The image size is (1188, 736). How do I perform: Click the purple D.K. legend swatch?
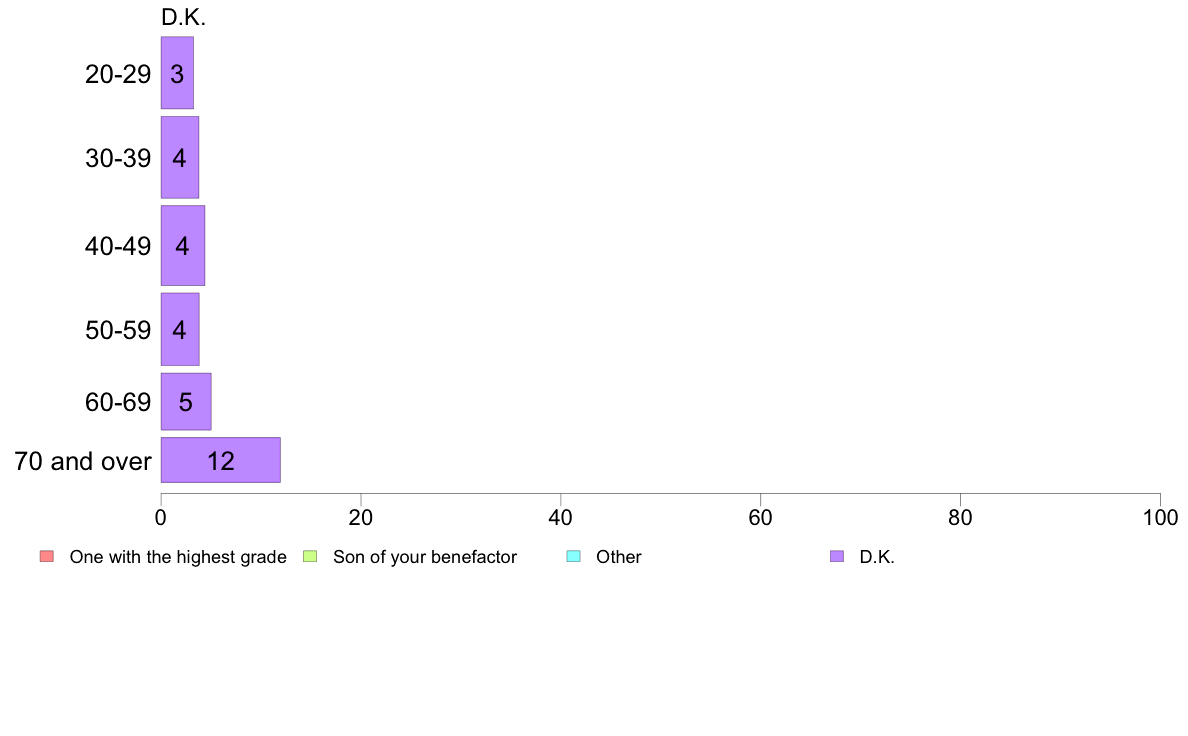(x=837, y=556)
